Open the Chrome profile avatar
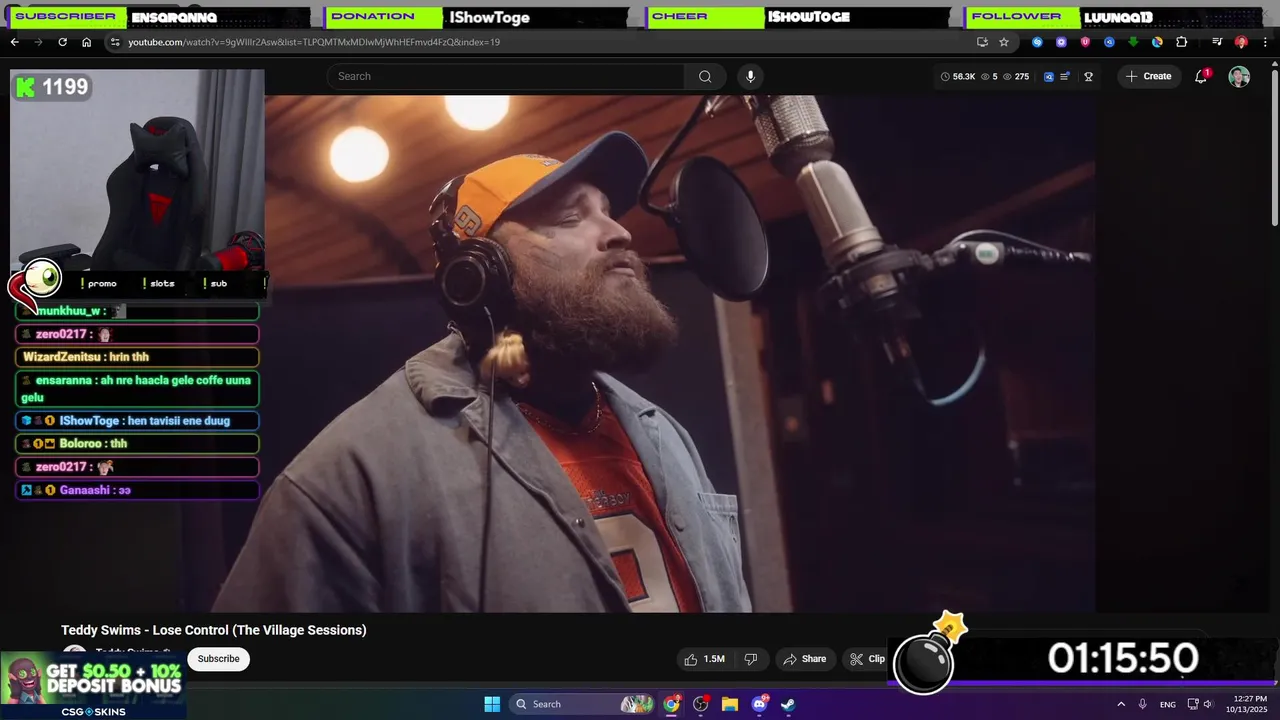The width and height of the screenshot is (1280, 720). [1241, 42]
